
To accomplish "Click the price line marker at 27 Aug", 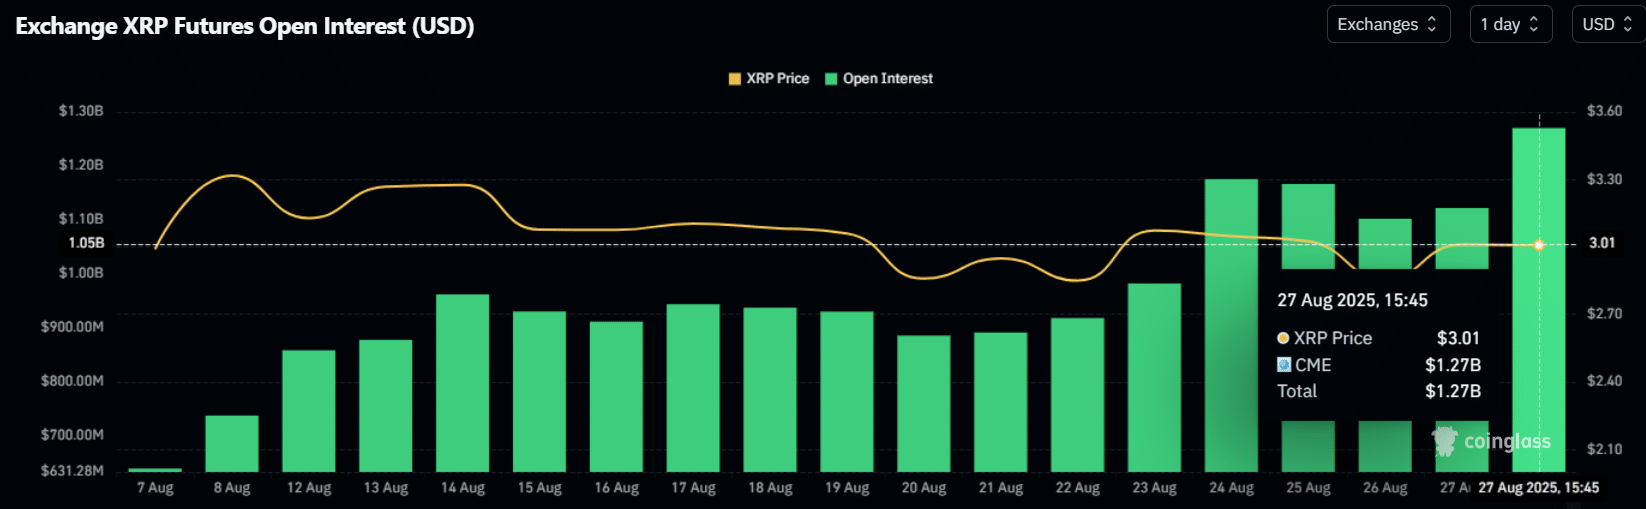I will pyautogui.click(x=1539, y=245).
